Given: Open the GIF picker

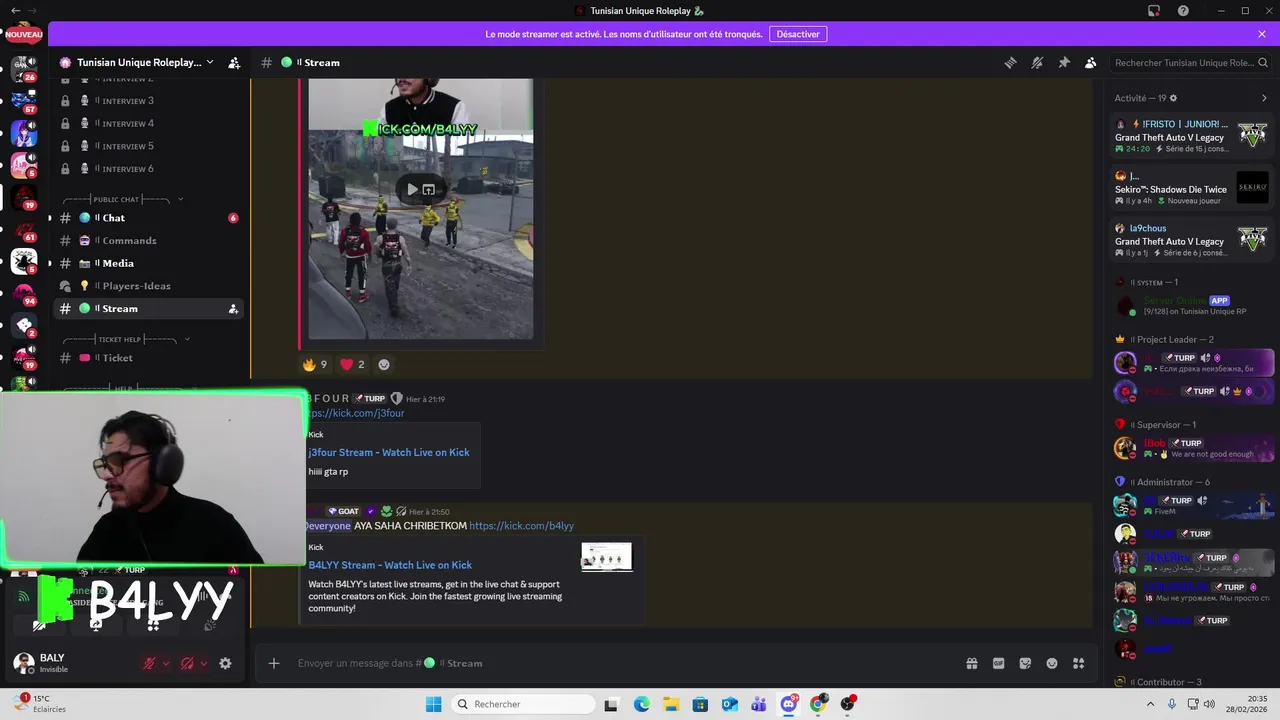Looking at the screenshot, I should point(998,663).
